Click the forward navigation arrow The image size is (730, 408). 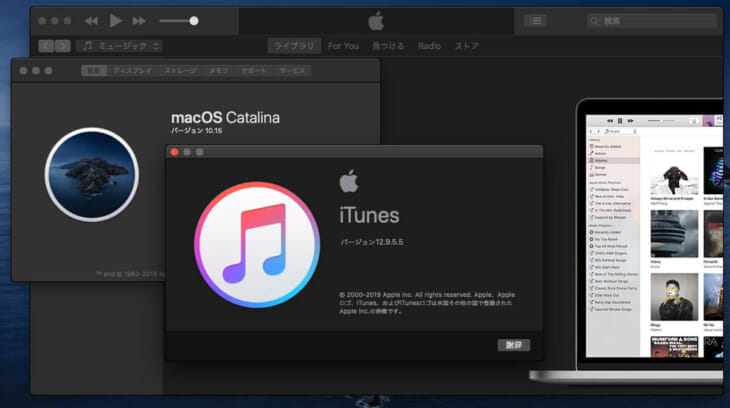coord(62,46)
